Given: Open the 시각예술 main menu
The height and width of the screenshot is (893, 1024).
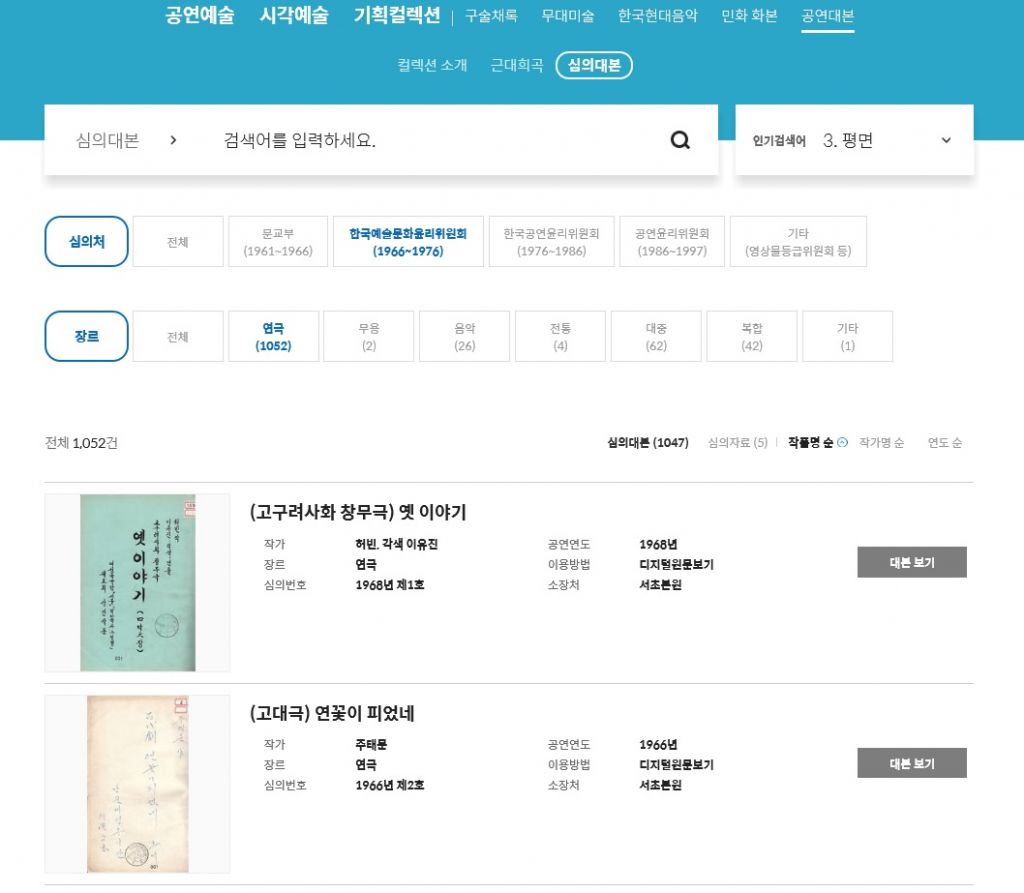Looking at the screenshot, I should tap(294, 16).
